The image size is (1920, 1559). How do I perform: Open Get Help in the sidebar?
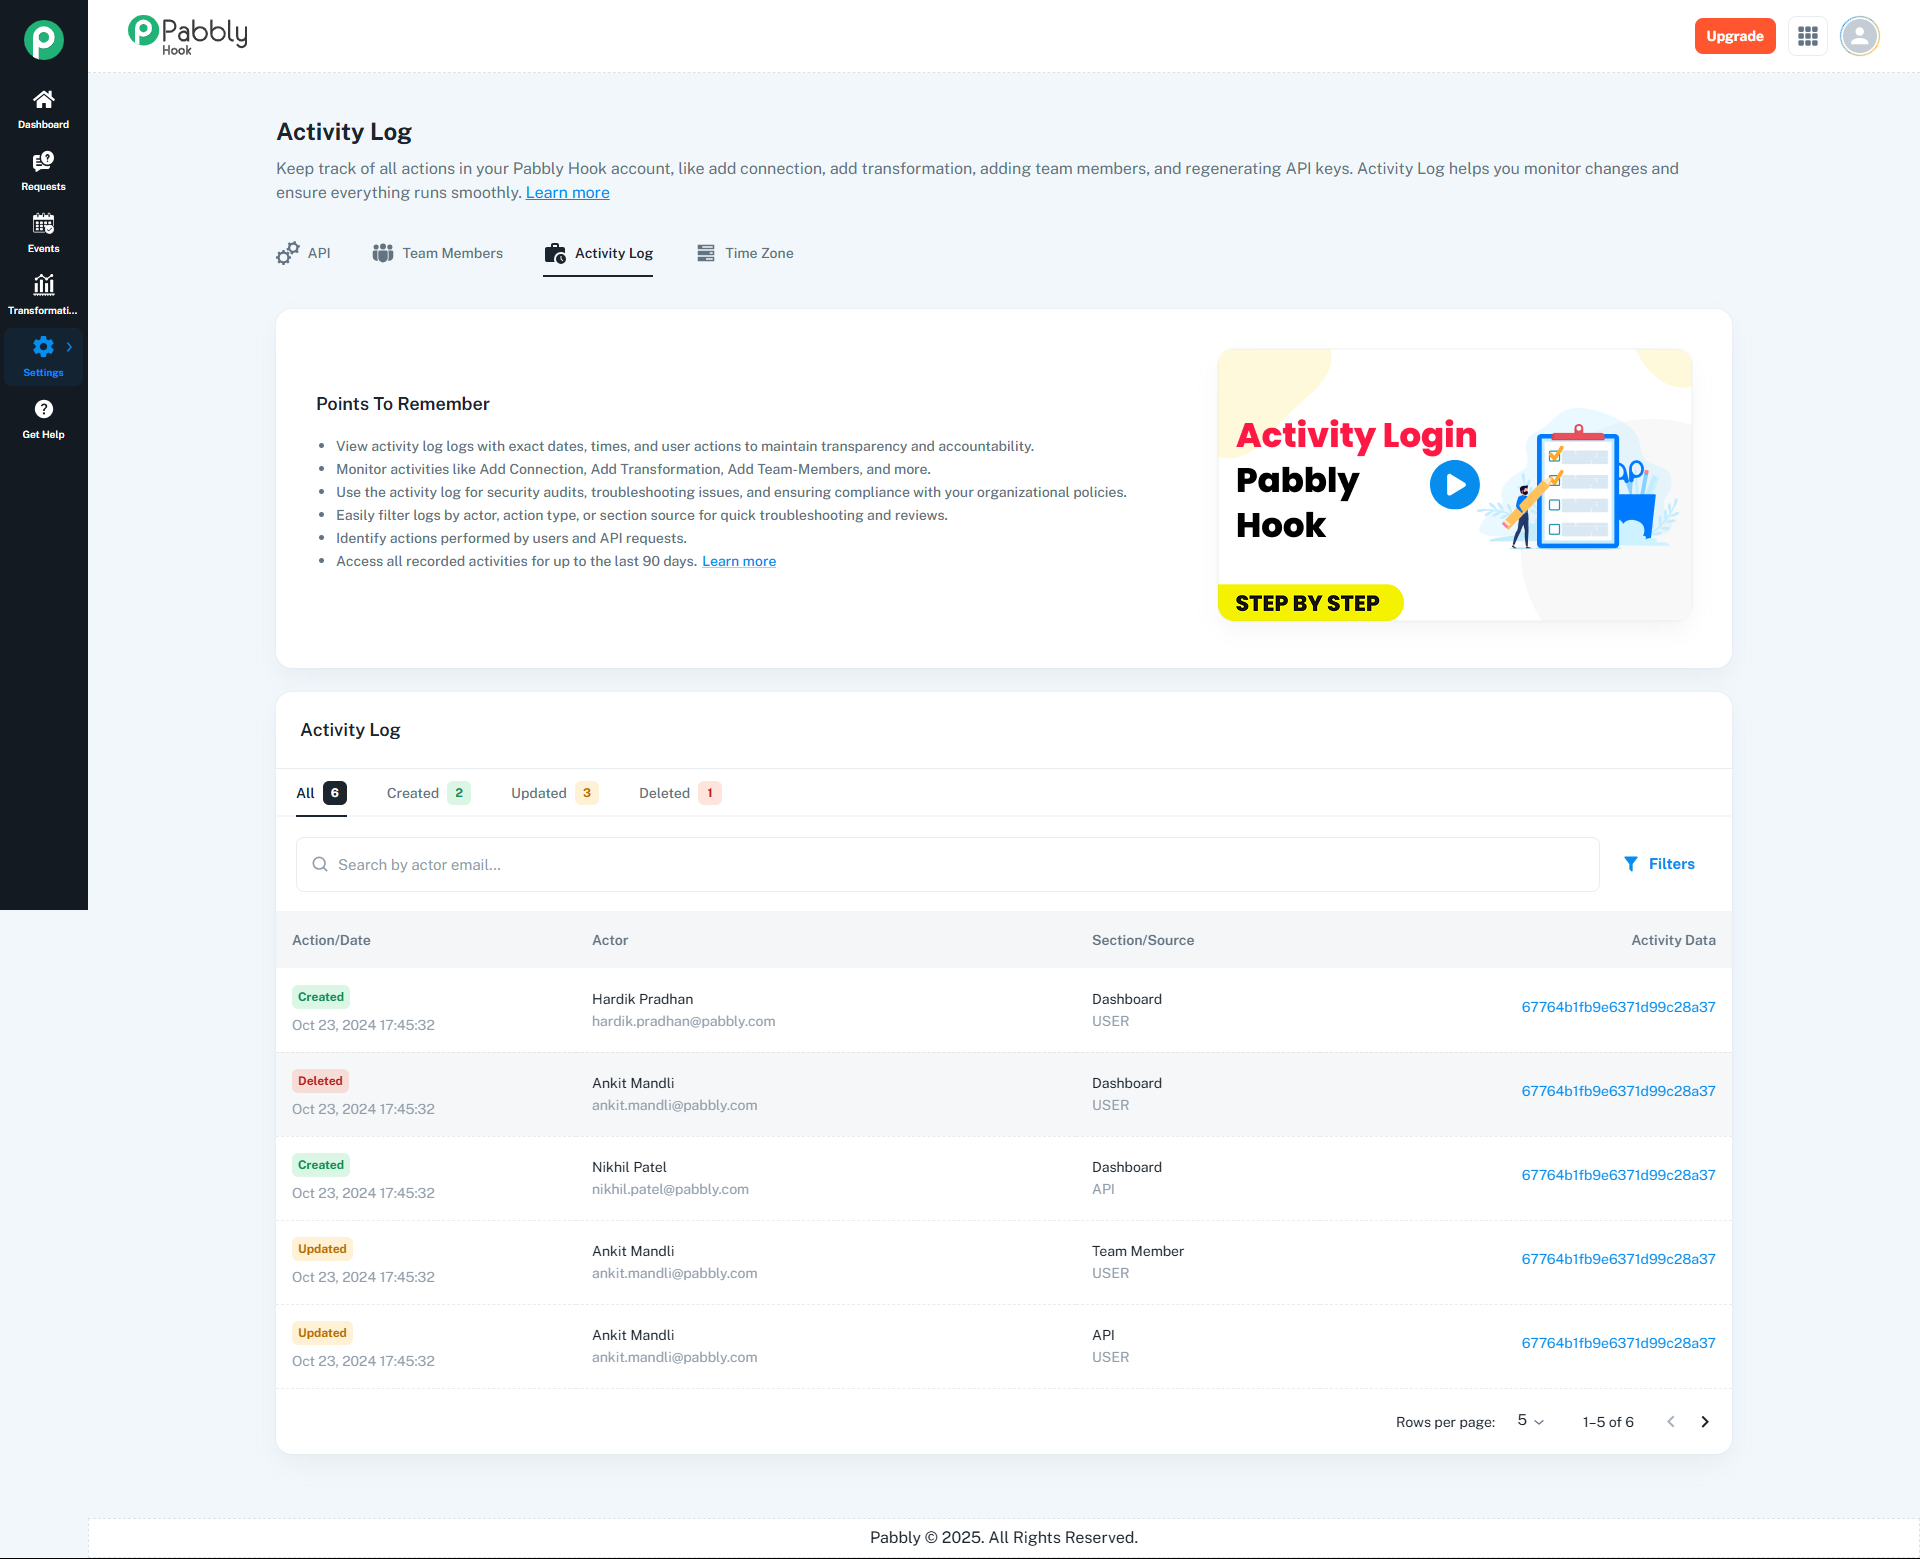[44, 420]
